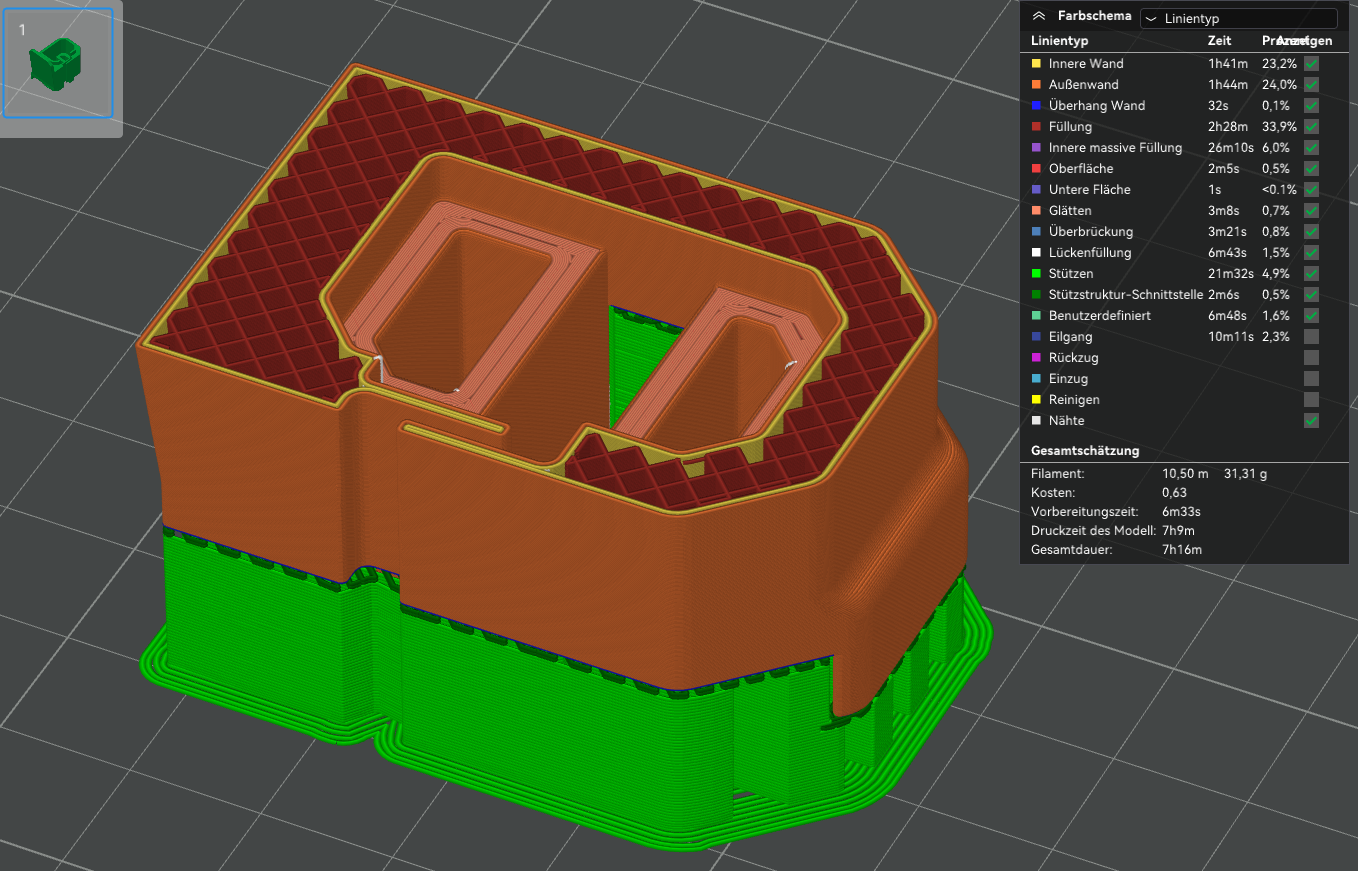Click the magenta Rückzug color swatch
This screenshot has height=871, width=1358.
[x=1036, y=358]
